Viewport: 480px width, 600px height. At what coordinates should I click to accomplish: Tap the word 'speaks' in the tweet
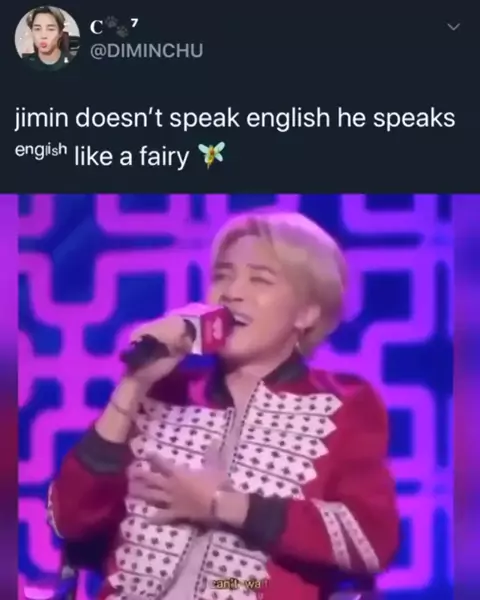[413, 119]
